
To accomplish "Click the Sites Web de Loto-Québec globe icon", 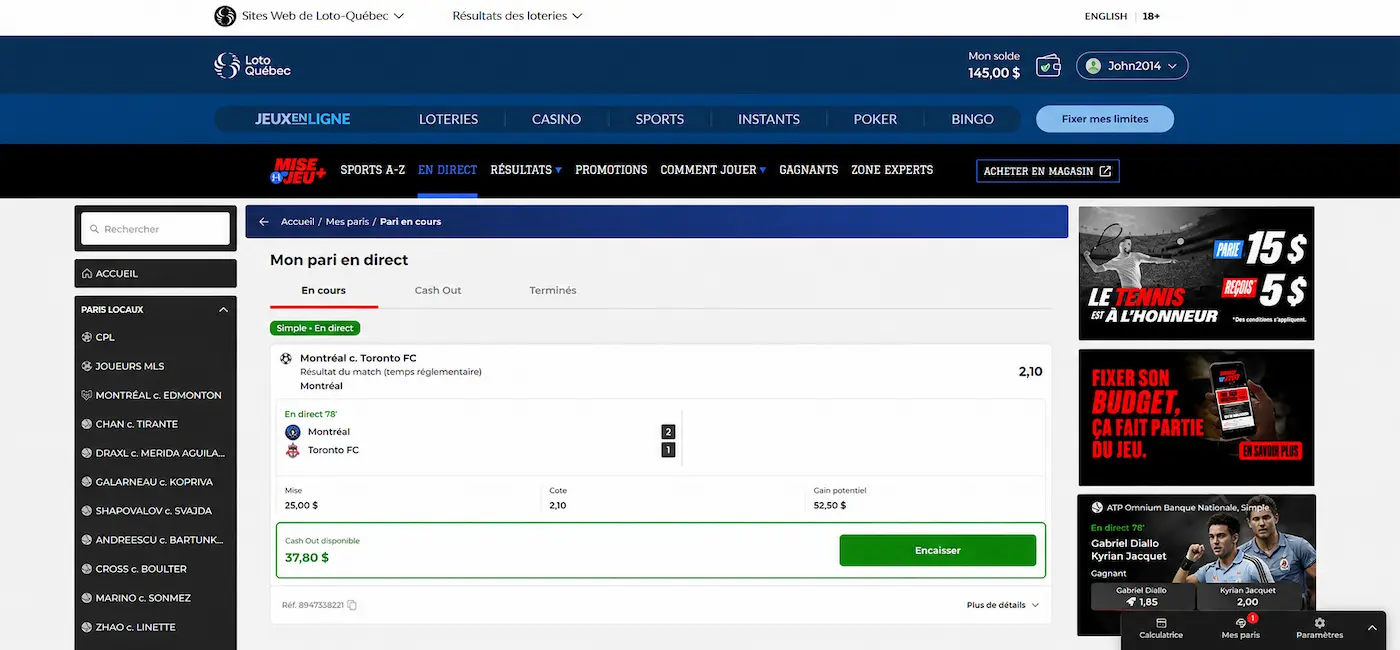I will (x=225, y=16).
